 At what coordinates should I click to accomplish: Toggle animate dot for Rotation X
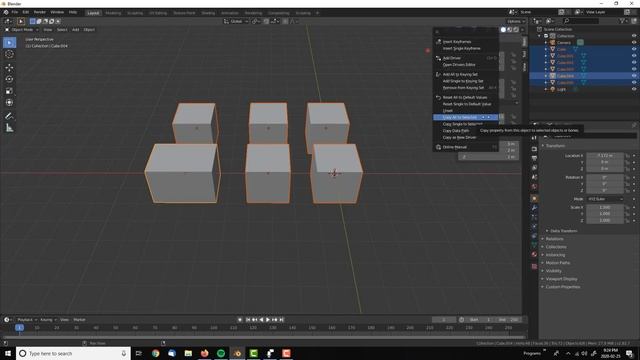634,177
